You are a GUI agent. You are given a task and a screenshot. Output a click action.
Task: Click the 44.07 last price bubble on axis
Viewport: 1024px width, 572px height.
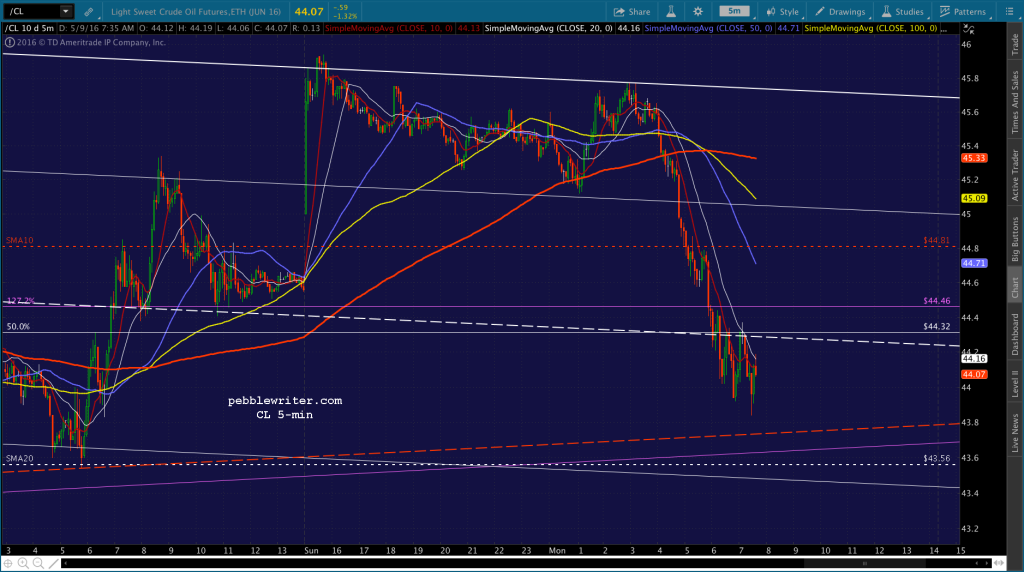pyautogui.click(x=974, y=374)
